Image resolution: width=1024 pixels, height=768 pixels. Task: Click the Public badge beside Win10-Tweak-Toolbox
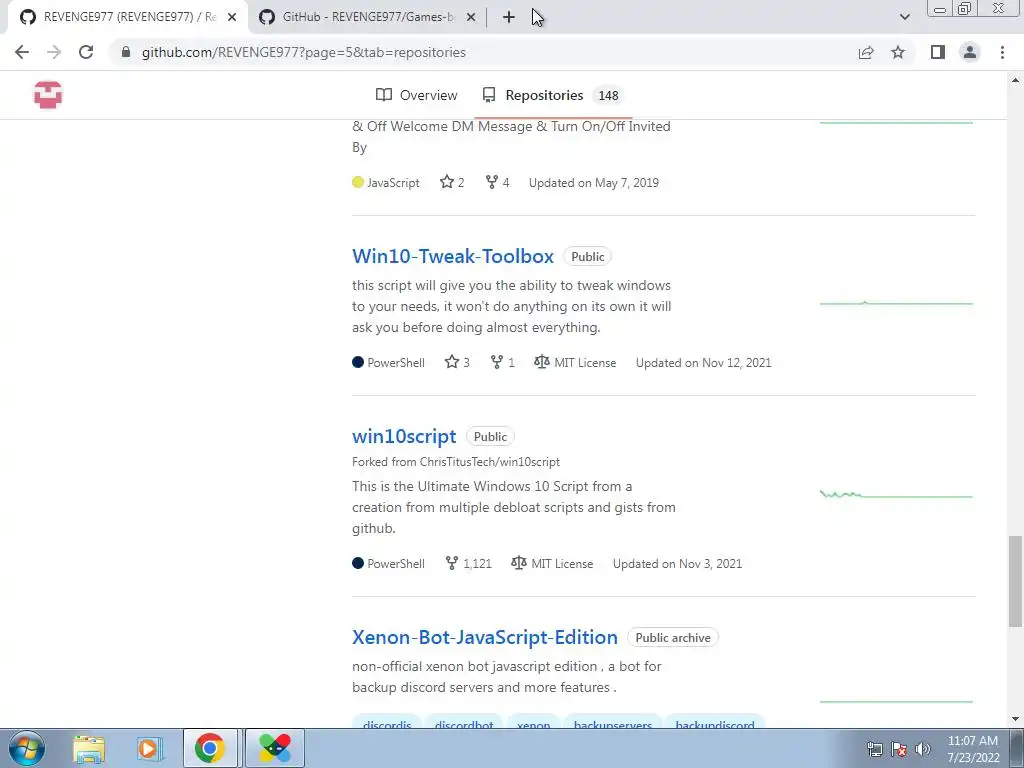[x=587, y=256]
